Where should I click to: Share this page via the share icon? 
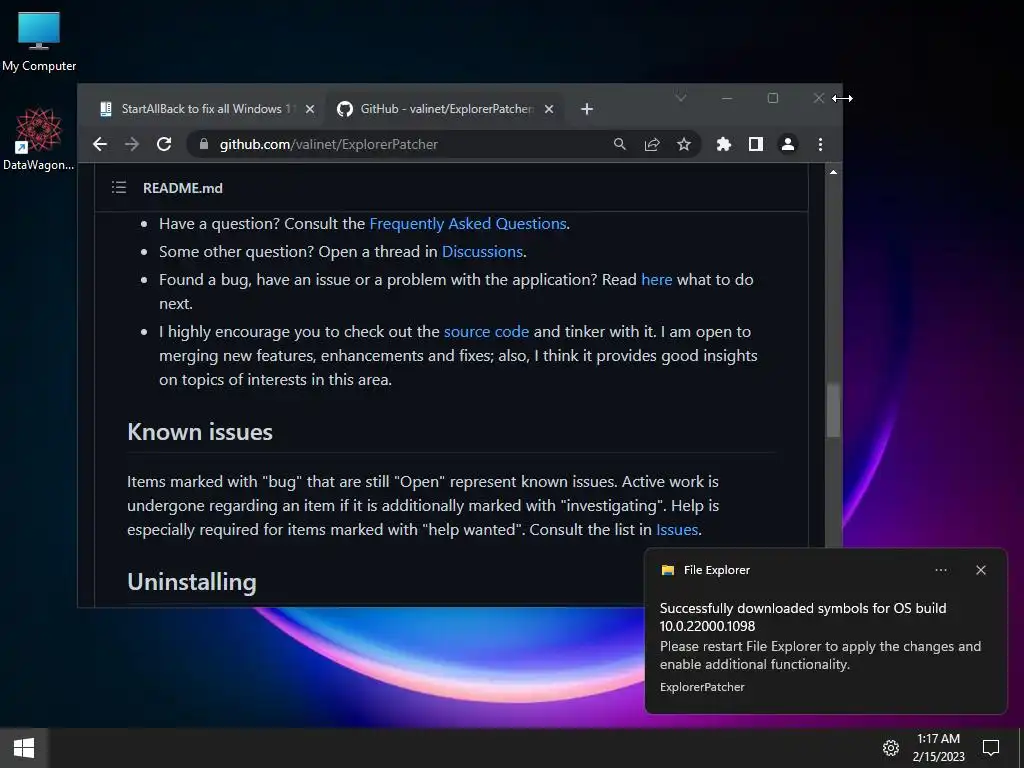pyautogui.click(x=652, y=144)
